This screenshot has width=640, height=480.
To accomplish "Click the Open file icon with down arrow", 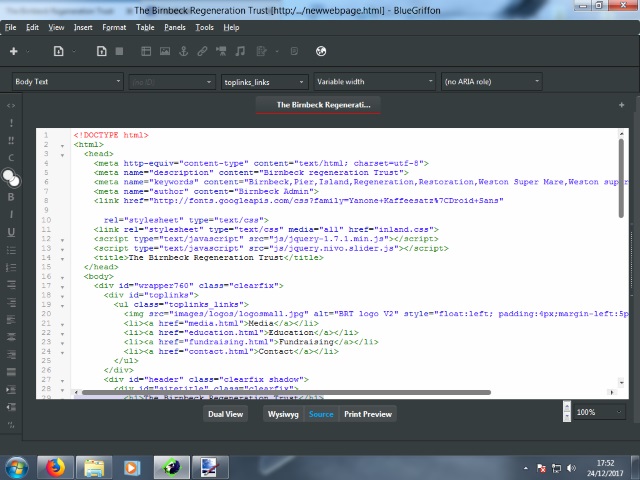I will pyautogui.click(x=58, y=51).
